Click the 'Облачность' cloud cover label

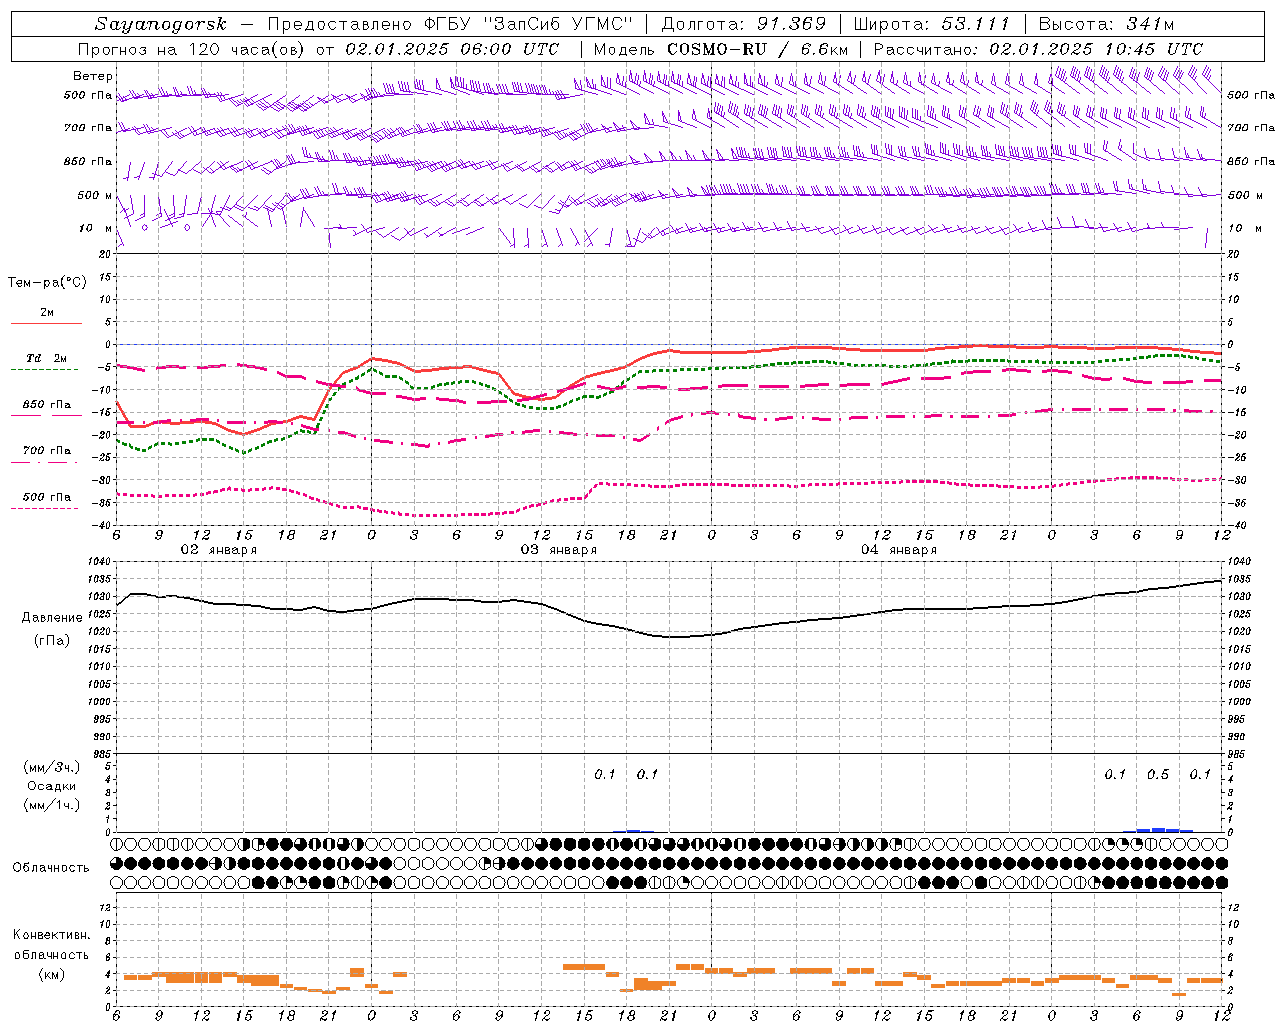(x=51, y=867)
